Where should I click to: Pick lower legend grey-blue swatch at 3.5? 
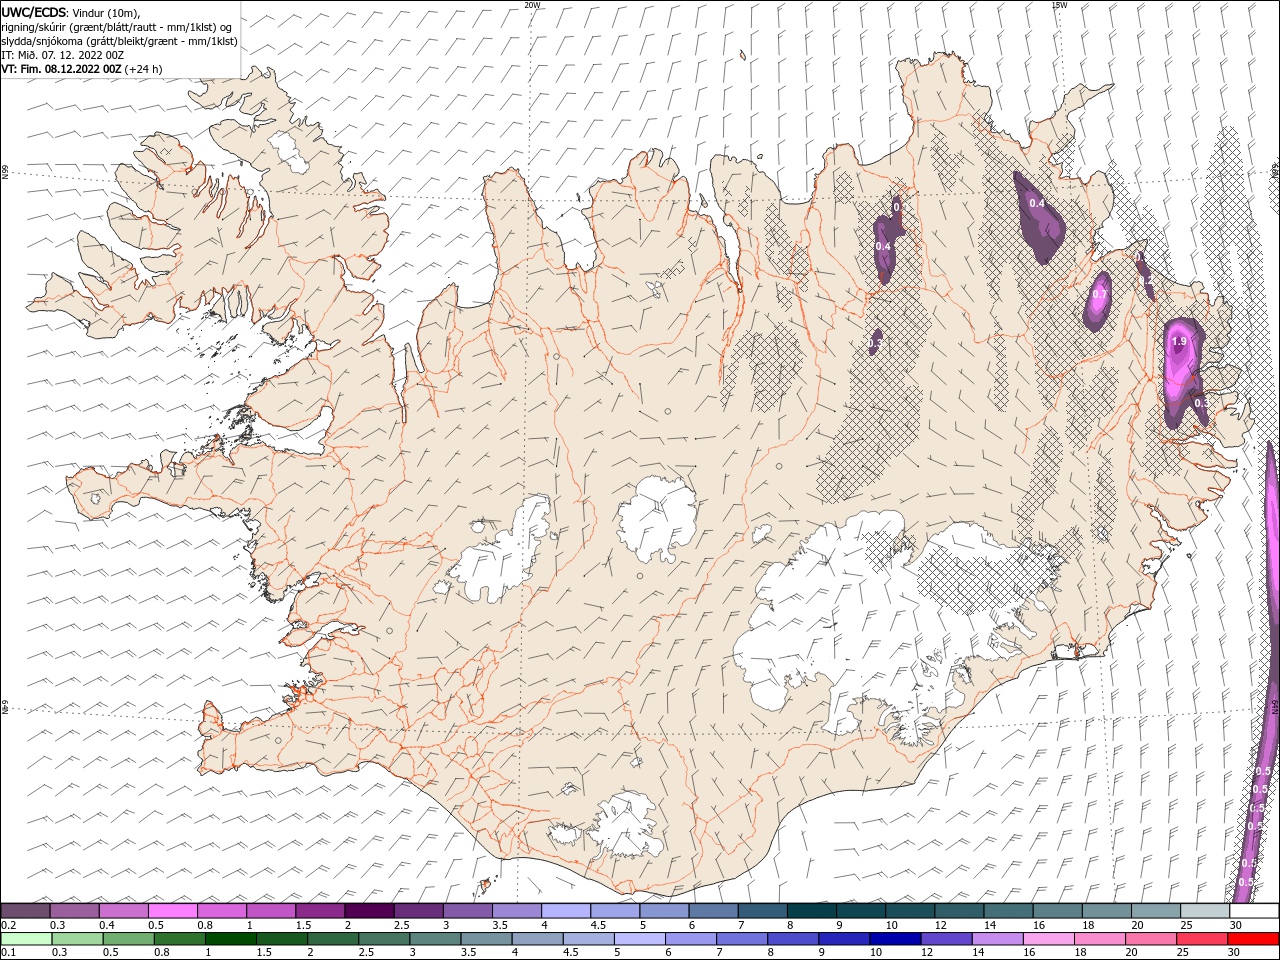(486, 939)
